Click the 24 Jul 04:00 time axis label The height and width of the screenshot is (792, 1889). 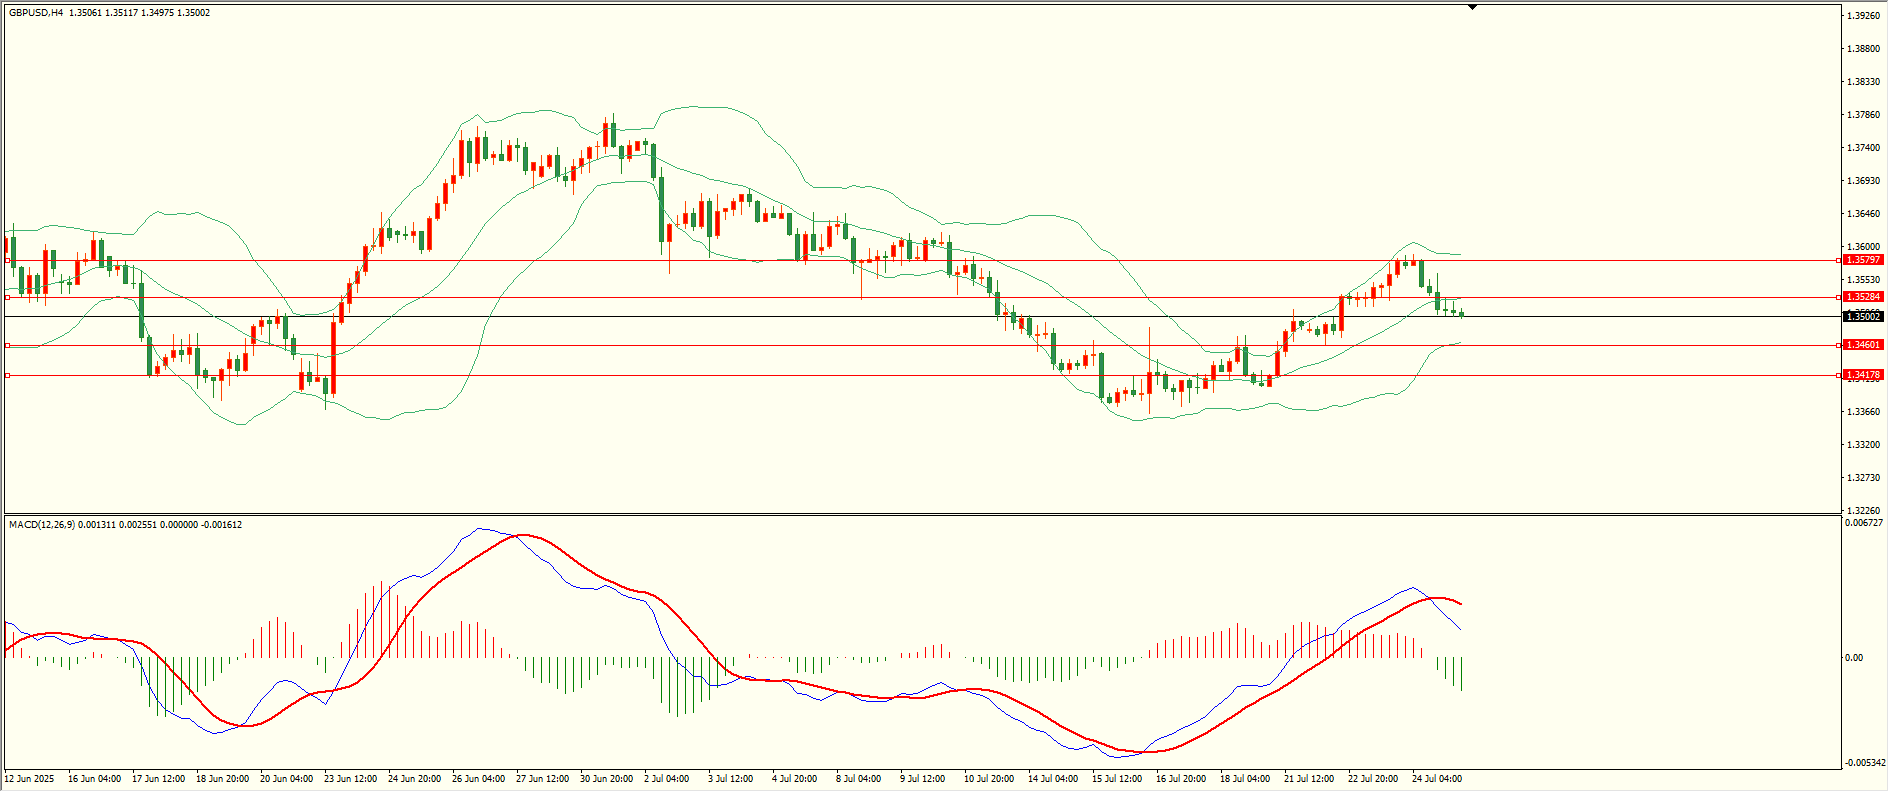point(1436,778)
